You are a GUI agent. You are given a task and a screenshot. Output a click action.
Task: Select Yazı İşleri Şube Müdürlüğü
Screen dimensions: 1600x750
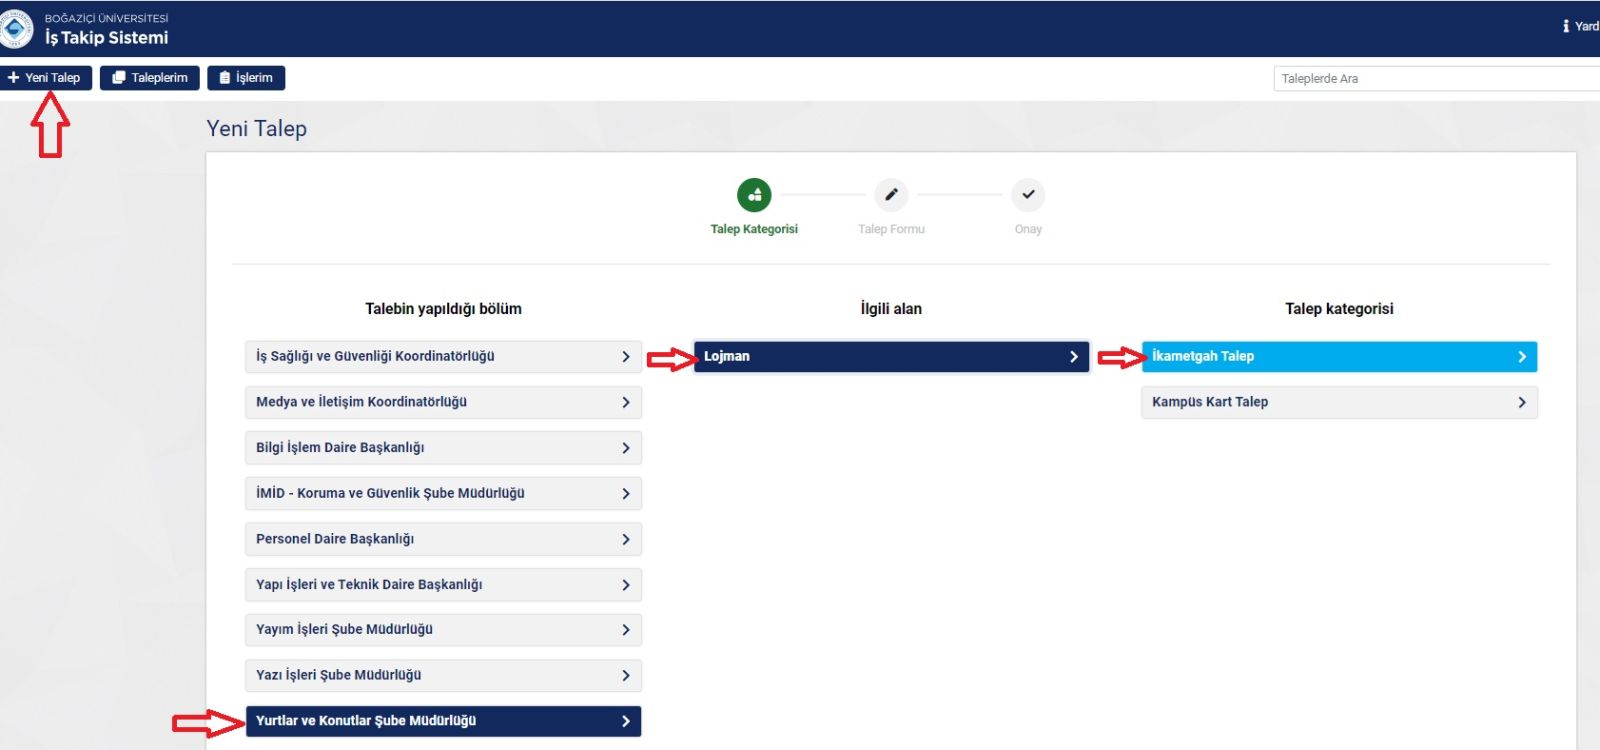[x=443, y=676]
